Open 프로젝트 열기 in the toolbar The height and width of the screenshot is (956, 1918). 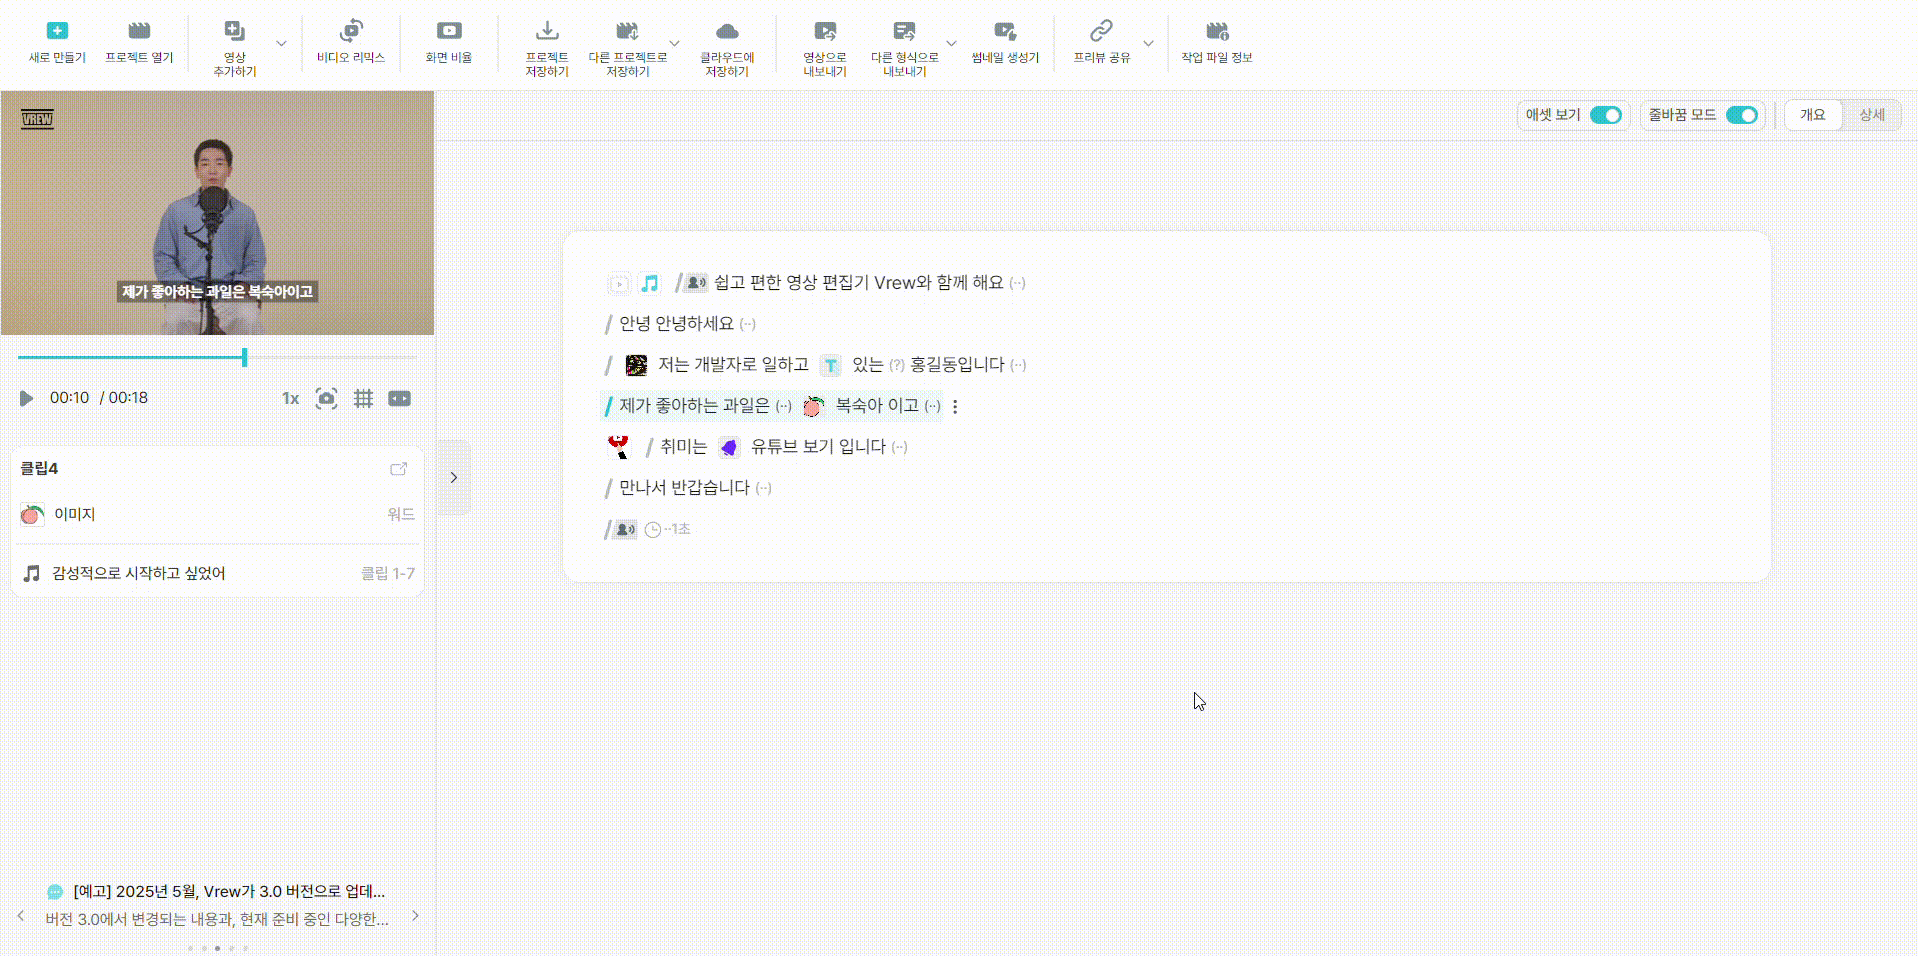[x=139, y=42]
